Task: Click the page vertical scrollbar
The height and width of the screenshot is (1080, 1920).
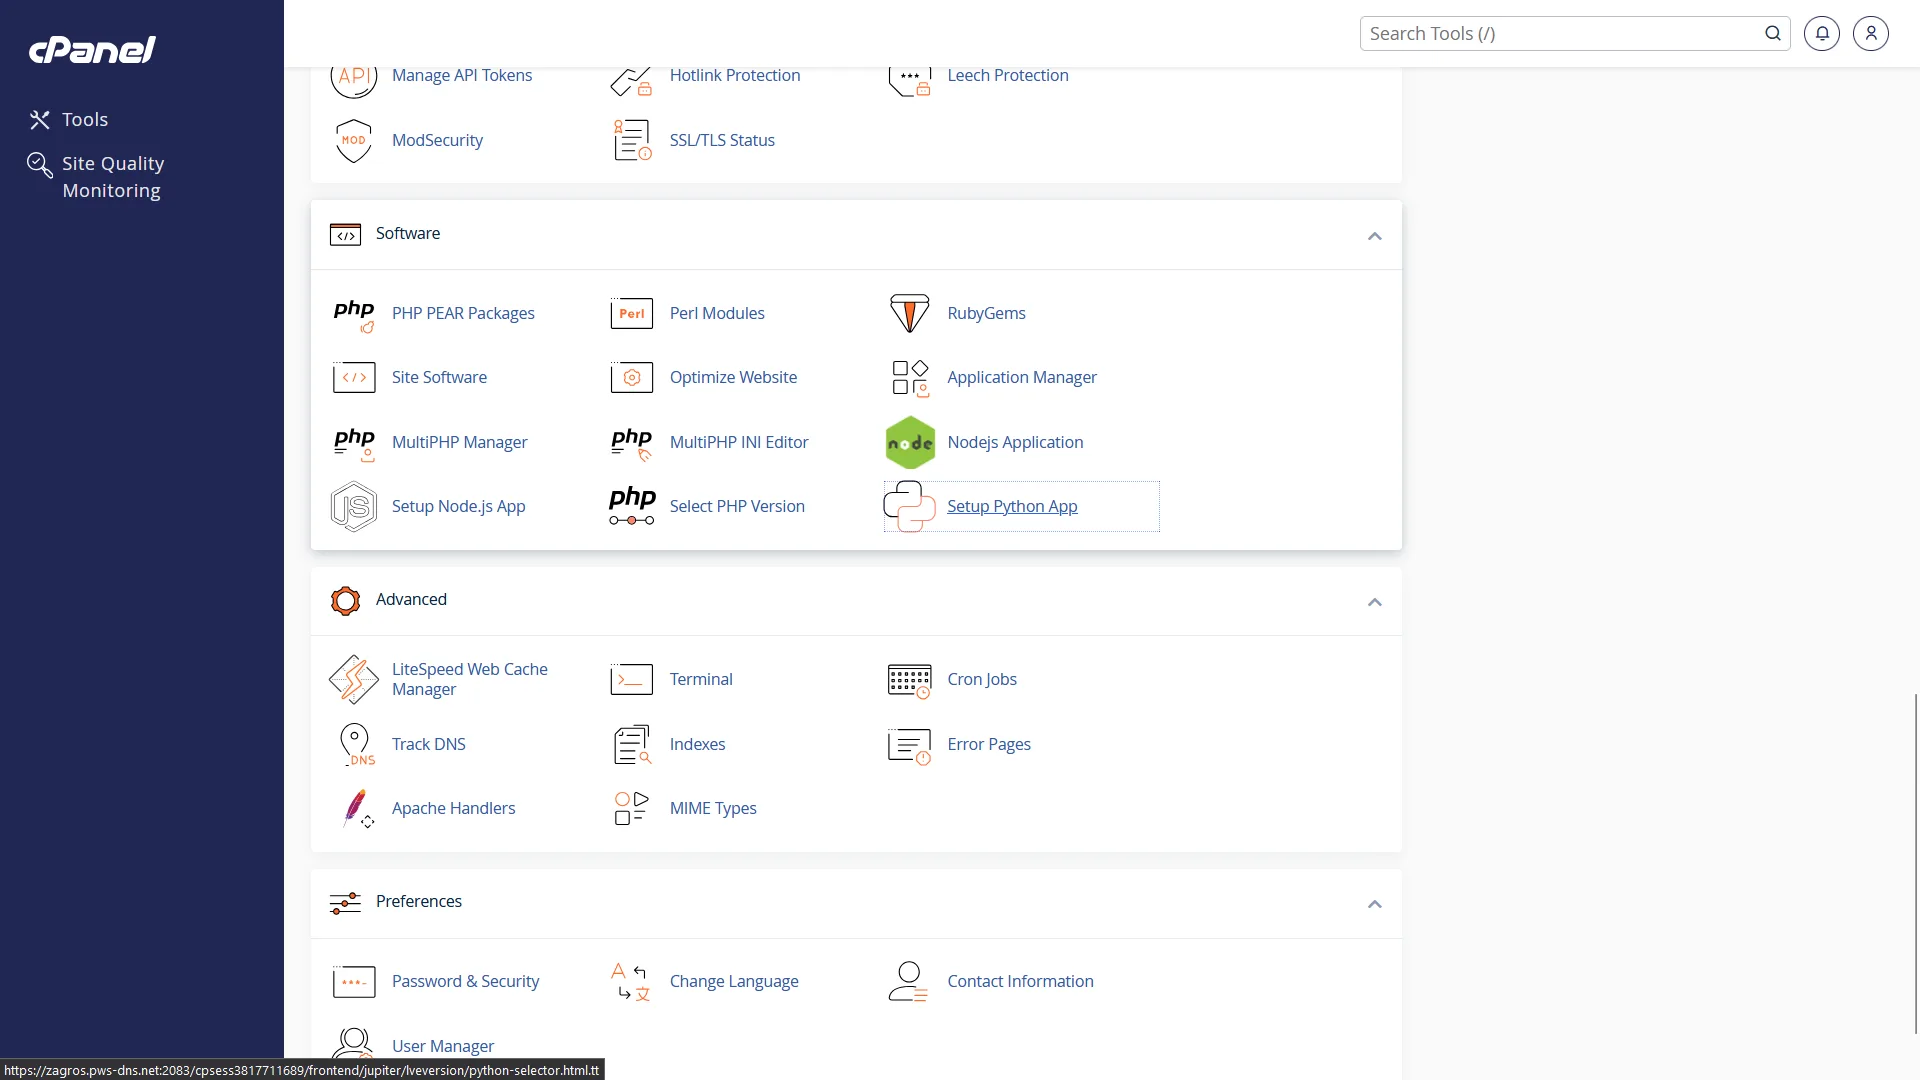Action: [1916, 863]
